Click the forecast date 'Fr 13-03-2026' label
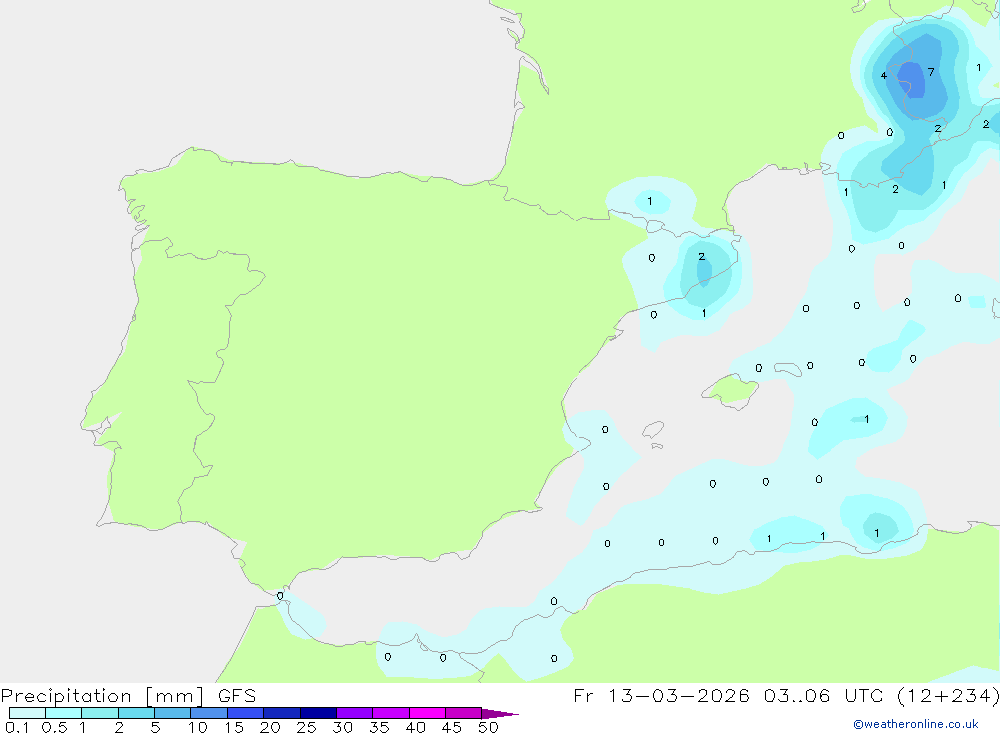This screenshot has width=1000, height=733. click(661, 695)
